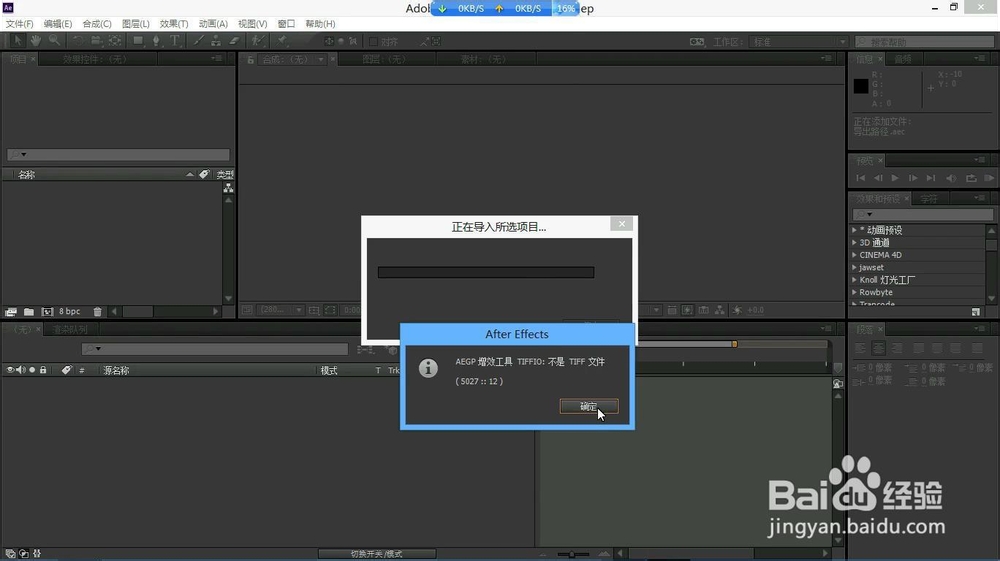Click the import progress bar
Image resolution: width=1000 pixels, height=561 pixels.
coord(486,272)
